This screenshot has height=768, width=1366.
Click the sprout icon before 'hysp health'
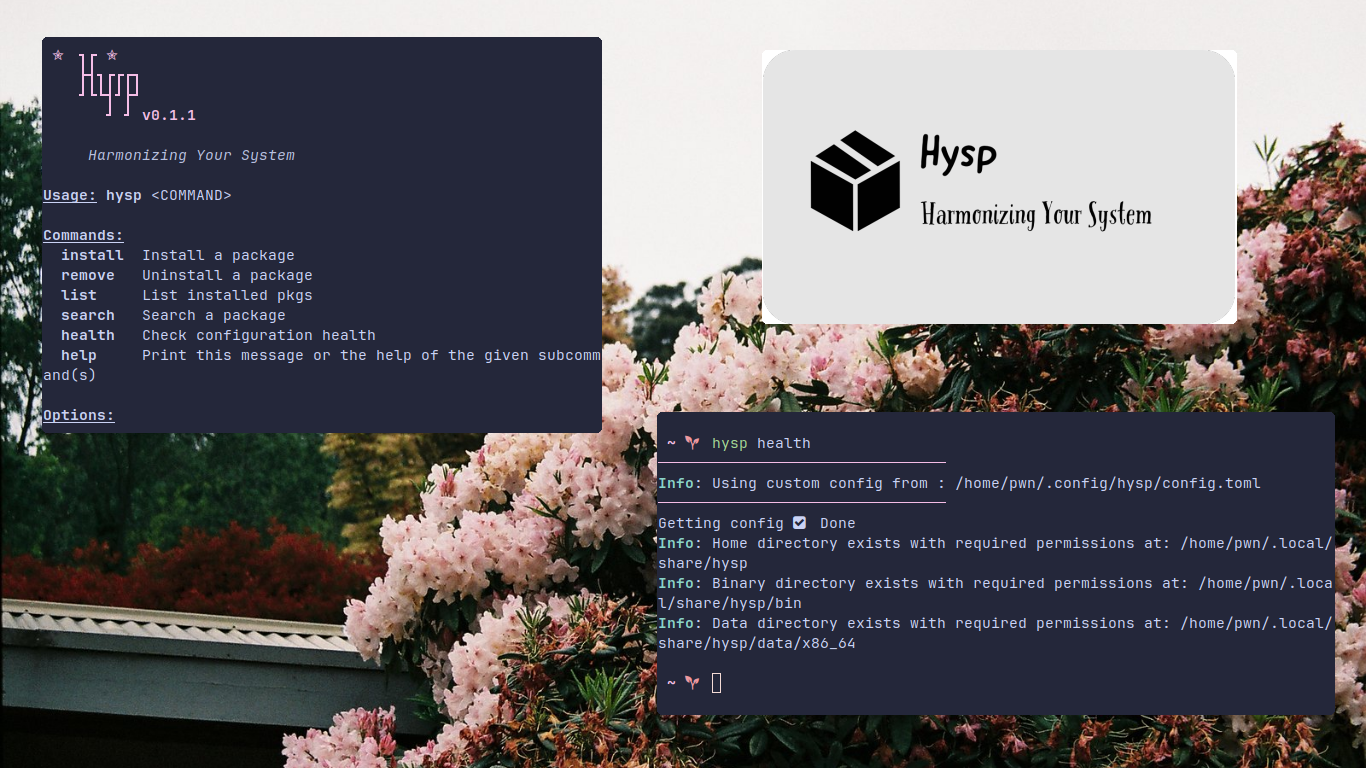(692, 443)
